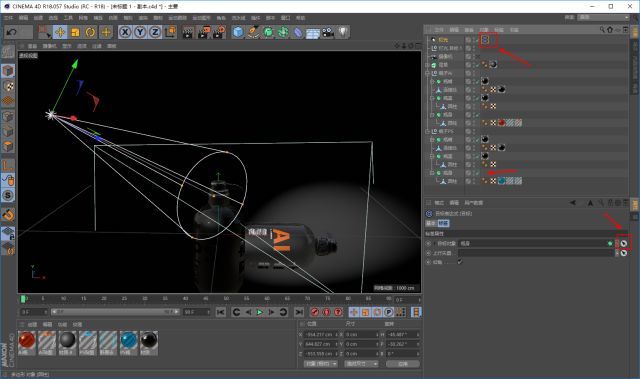Select the Rotate tool in the top toolbar
The width and height of the screenshot is (640, 379).
point(90,32)
